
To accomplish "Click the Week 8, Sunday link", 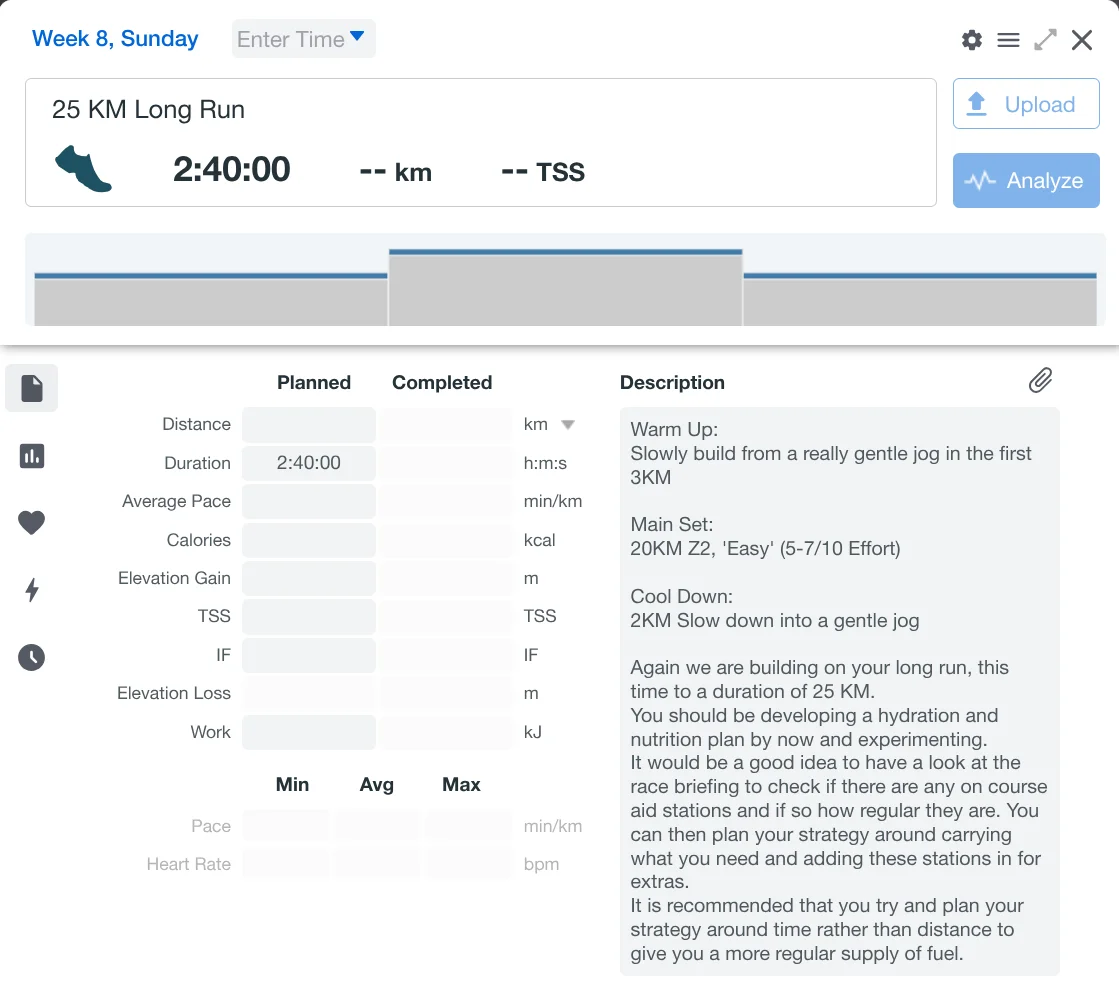I will pos(115,39).
